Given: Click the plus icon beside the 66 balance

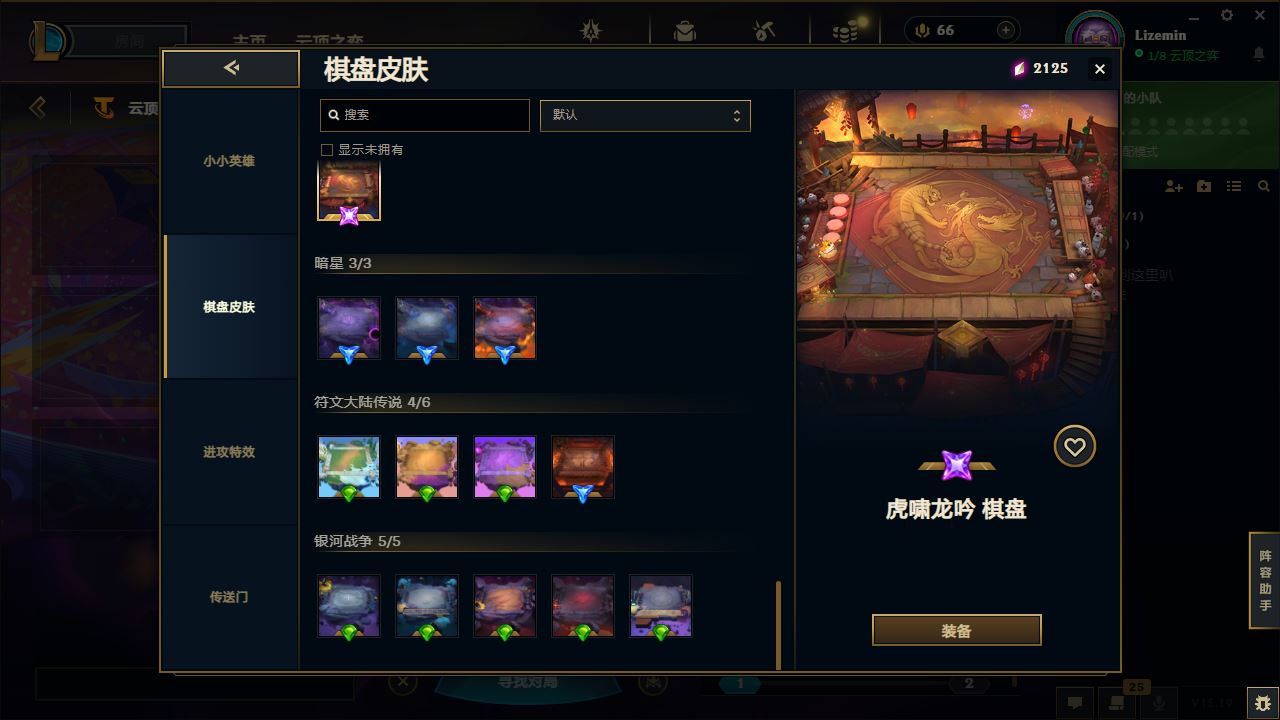Looking at the screenshot, I should [1006, 30].
